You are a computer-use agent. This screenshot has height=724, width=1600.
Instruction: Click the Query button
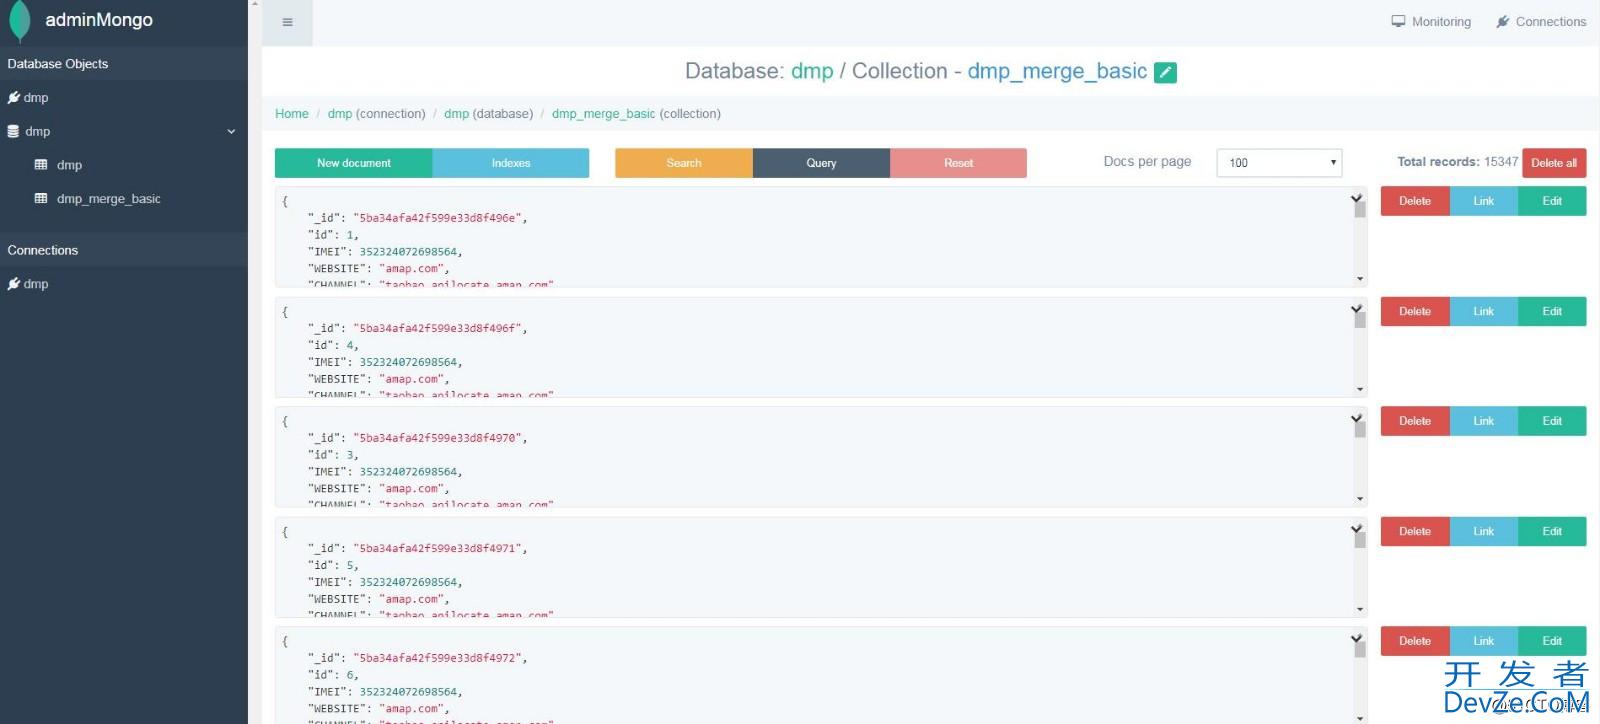point(821,163)
